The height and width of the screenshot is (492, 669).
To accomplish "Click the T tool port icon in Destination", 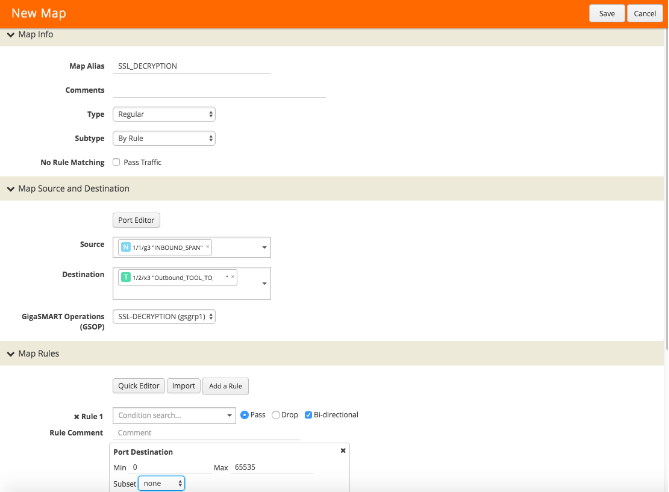I will (x=125, y=277).
